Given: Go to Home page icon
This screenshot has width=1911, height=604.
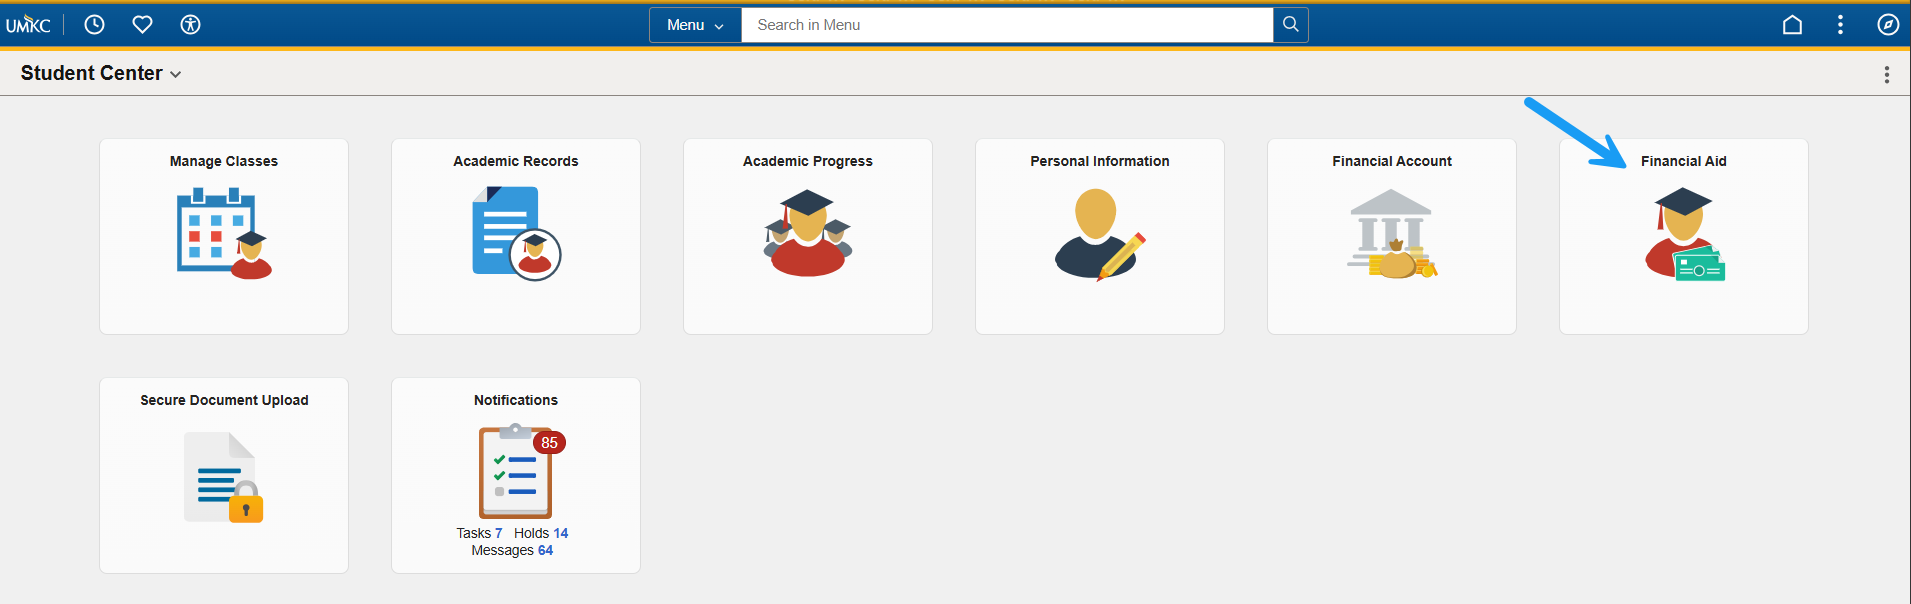Looking at the screenshot, I should tap(1792, 25).
